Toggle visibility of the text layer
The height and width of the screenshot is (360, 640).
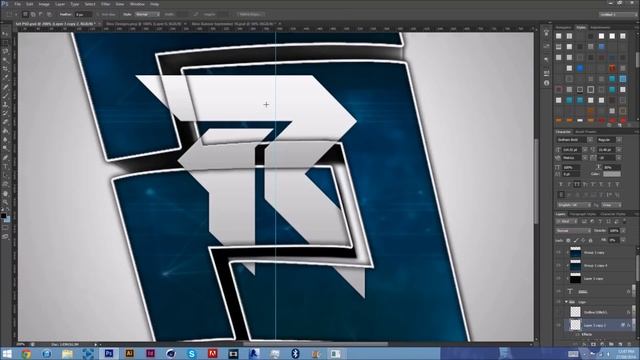[559, 291]
